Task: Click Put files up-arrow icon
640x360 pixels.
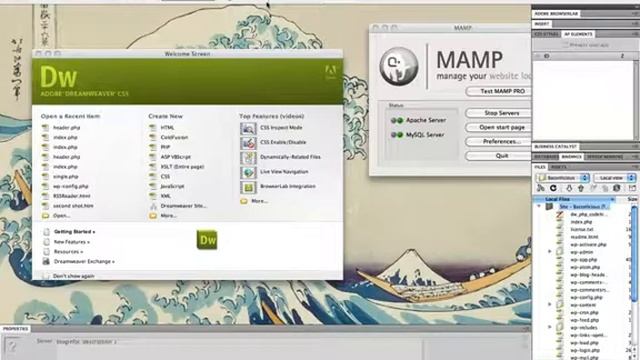Action: 581,188
